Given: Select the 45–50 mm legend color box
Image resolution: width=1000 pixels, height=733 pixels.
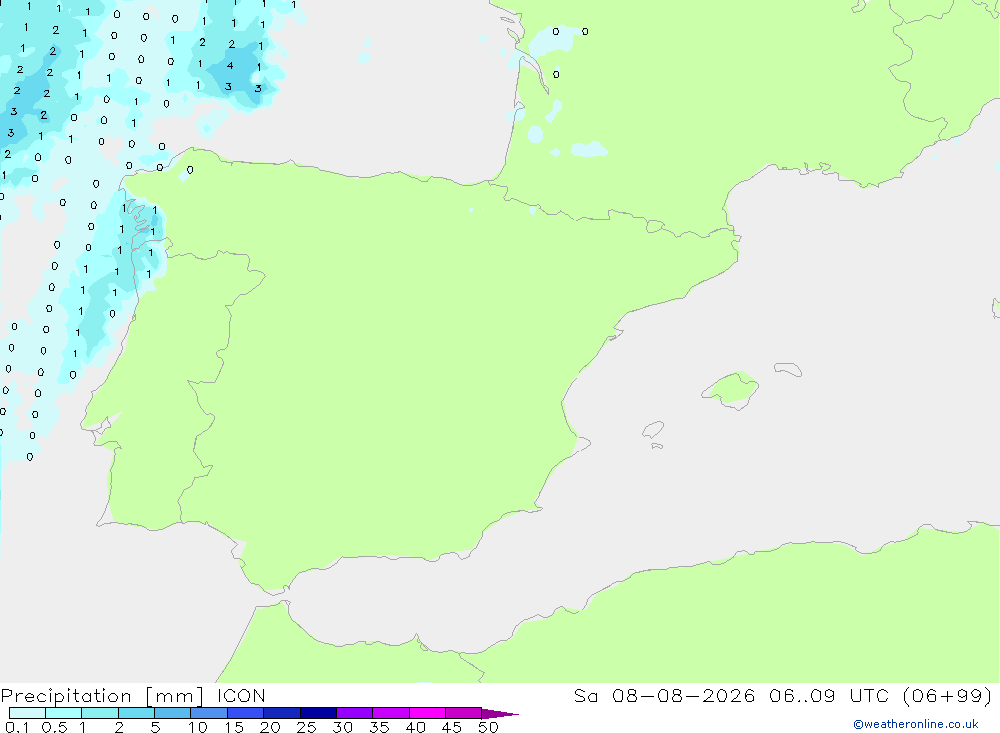Looking at the screenshot, I should (463, 713).
